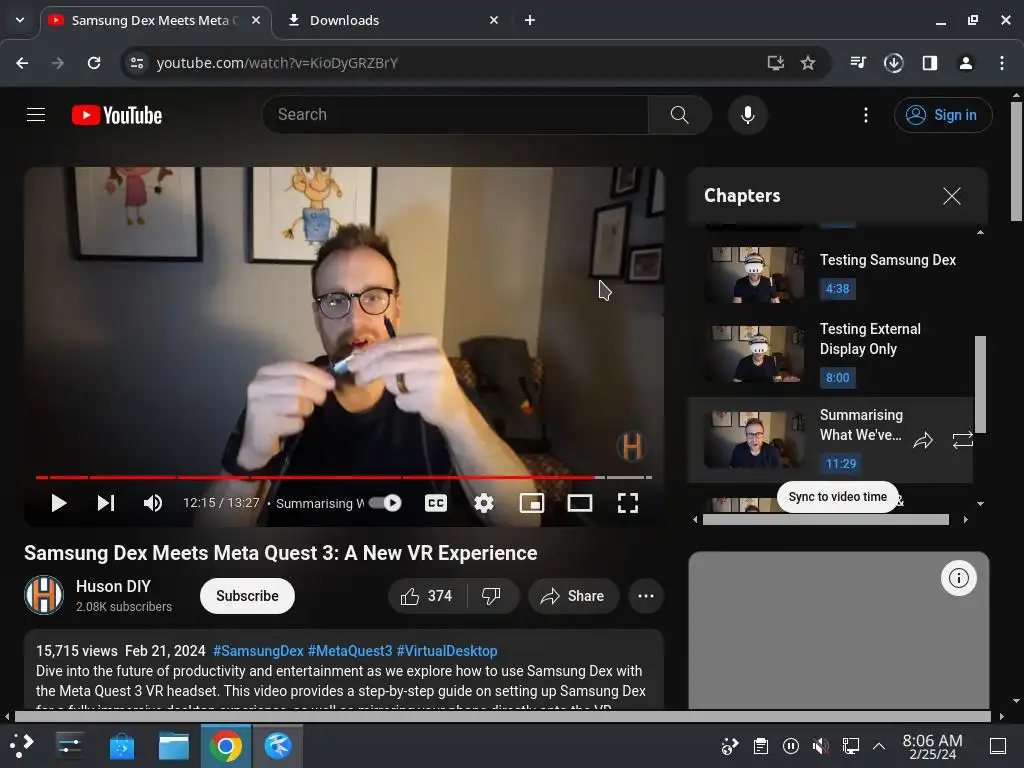Click the Chapters vertical scrollbar thumb
Screen dimensions: 1024x768
[980, 384]
